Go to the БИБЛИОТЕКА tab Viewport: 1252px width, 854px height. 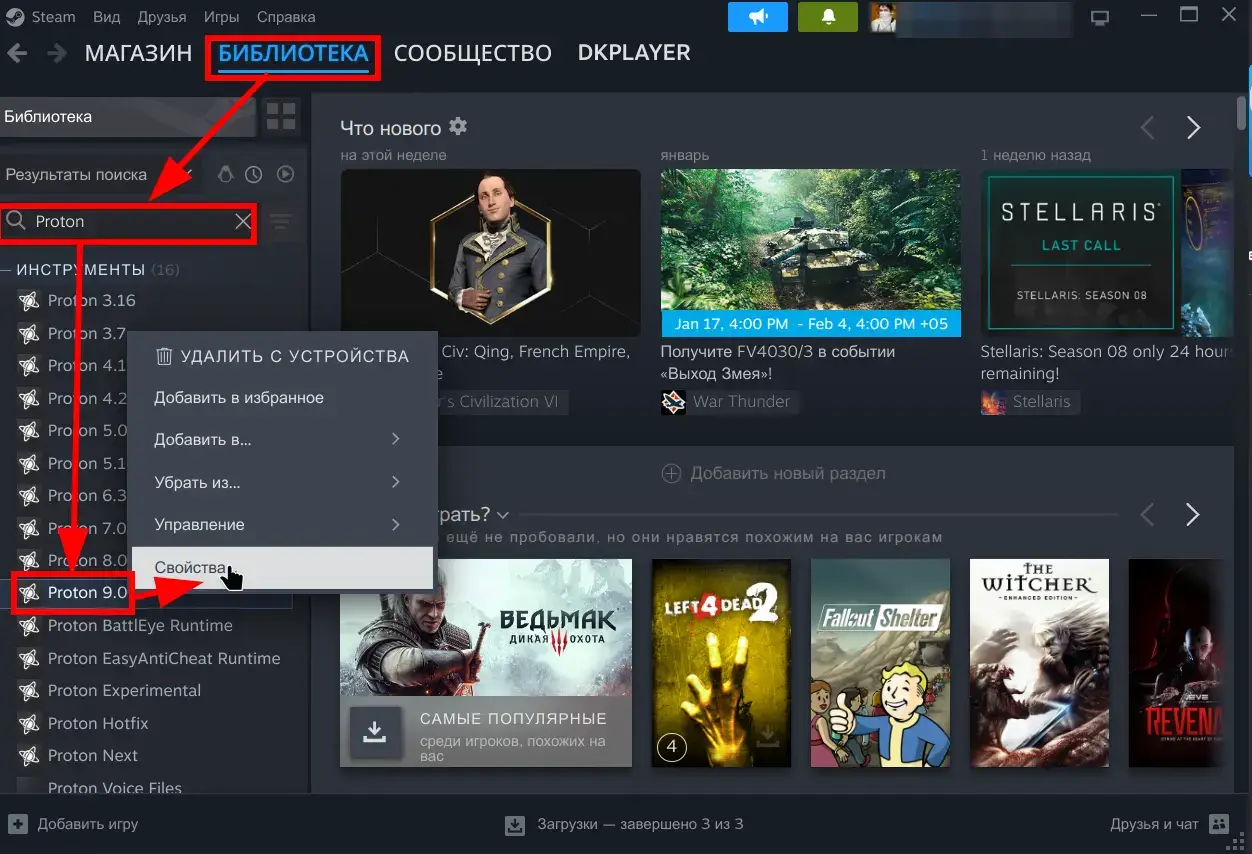coord(293,53)
